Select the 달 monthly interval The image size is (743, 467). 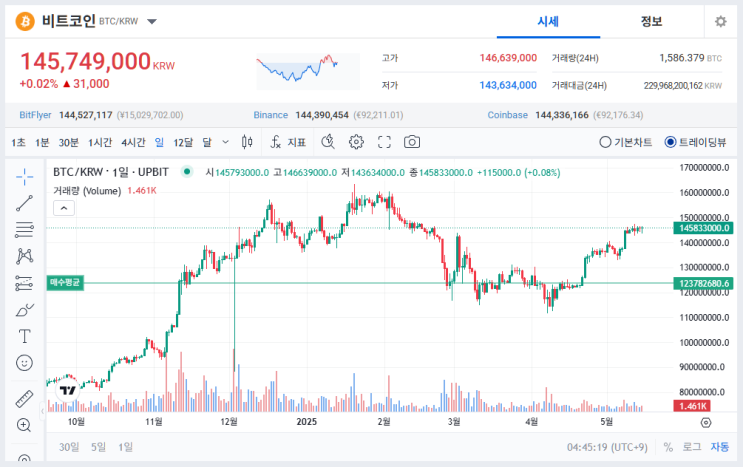[207, 142]
